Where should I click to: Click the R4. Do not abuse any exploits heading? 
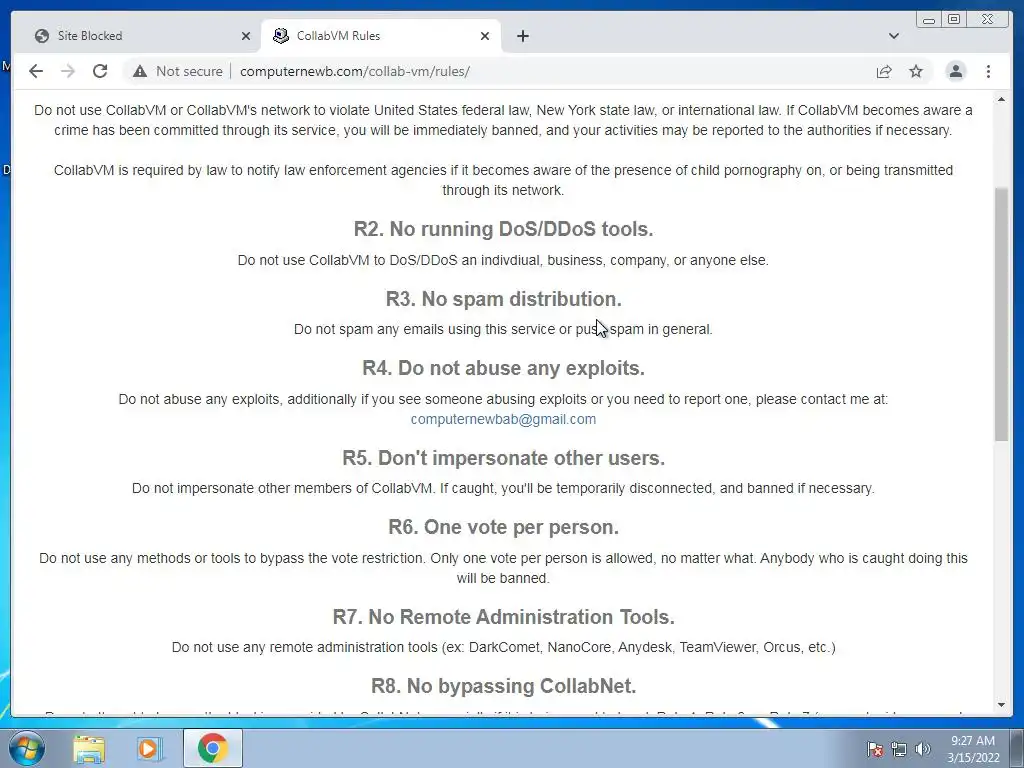[x=503, y=368]
